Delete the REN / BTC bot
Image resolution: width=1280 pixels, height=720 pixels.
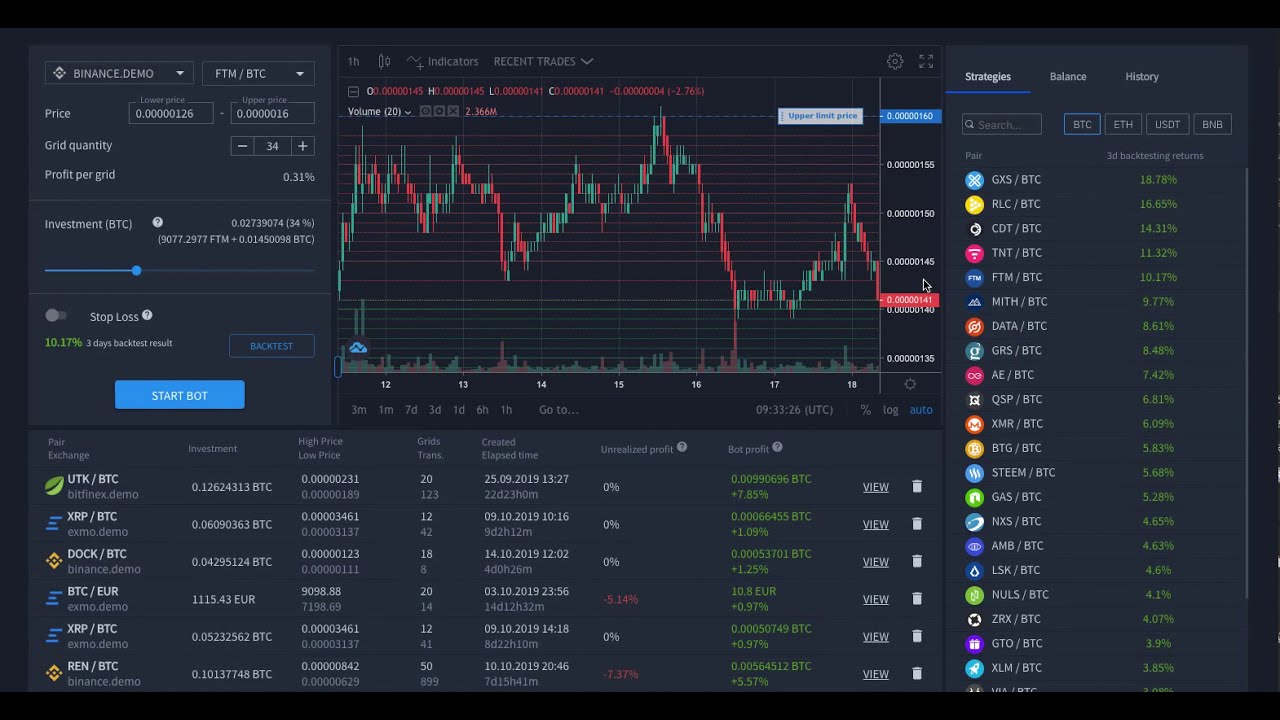pyautogui.click(x=917, y=674)
